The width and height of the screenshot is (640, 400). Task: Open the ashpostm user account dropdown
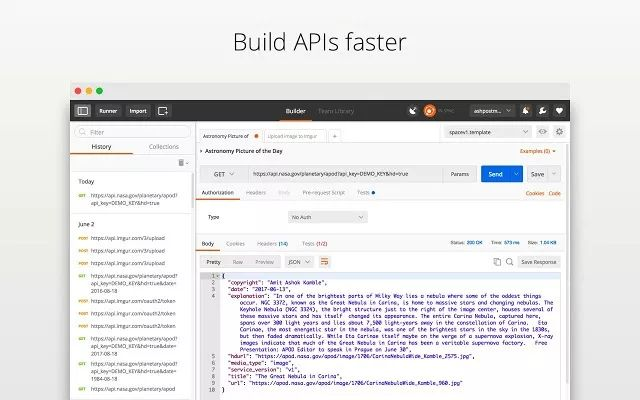coord(492,111)
